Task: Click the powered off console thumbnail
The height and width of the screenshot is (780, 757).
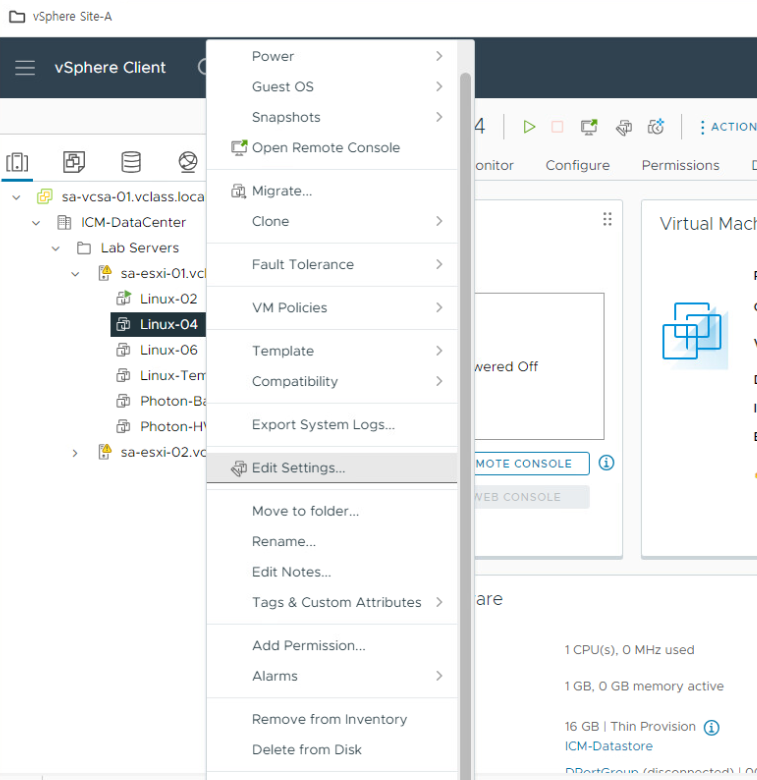Action: click(x=539, y=366)
